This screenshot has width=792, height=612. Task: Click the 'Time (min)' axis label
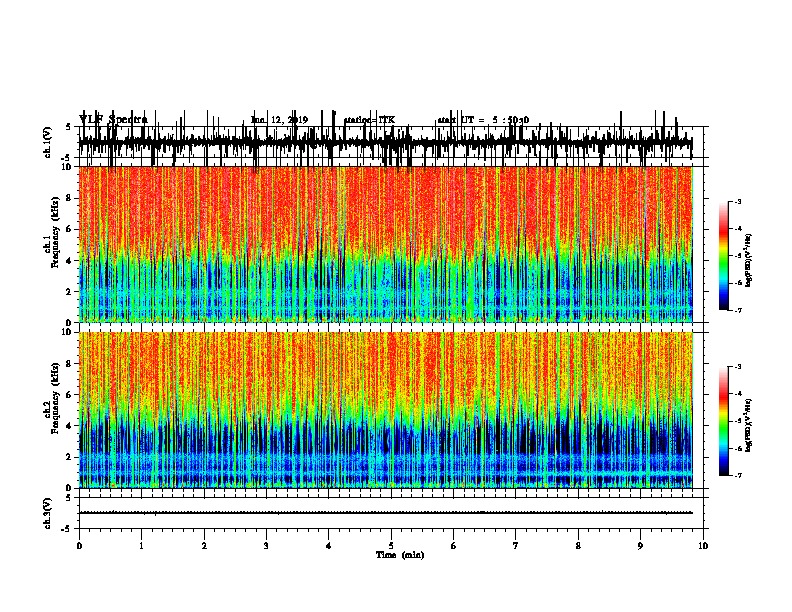pos(400,555)
